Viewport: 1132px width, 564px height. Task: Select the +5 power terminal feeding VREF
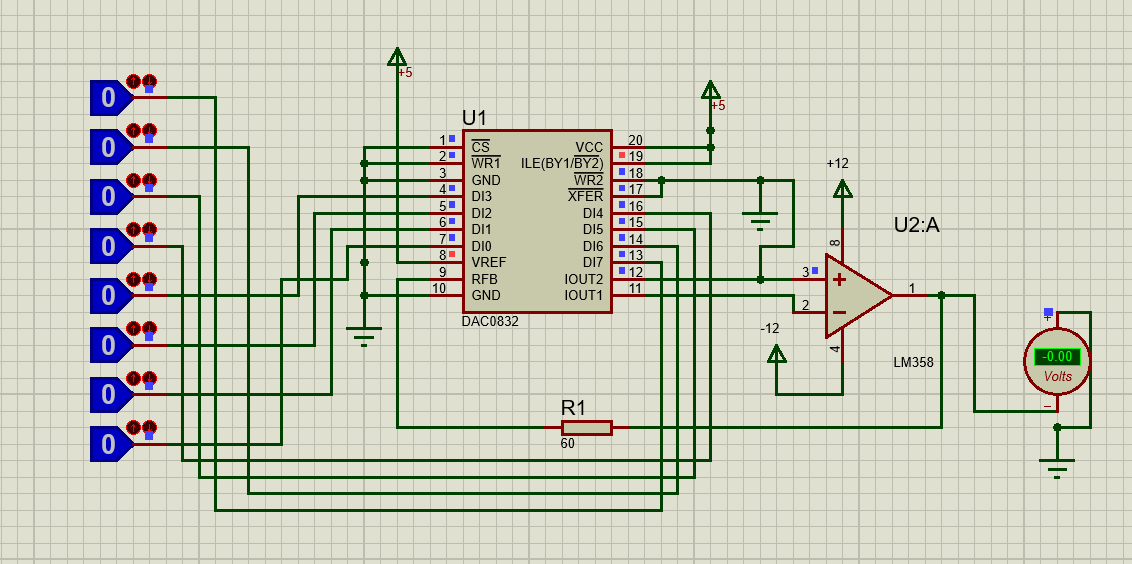click(396, 56)
